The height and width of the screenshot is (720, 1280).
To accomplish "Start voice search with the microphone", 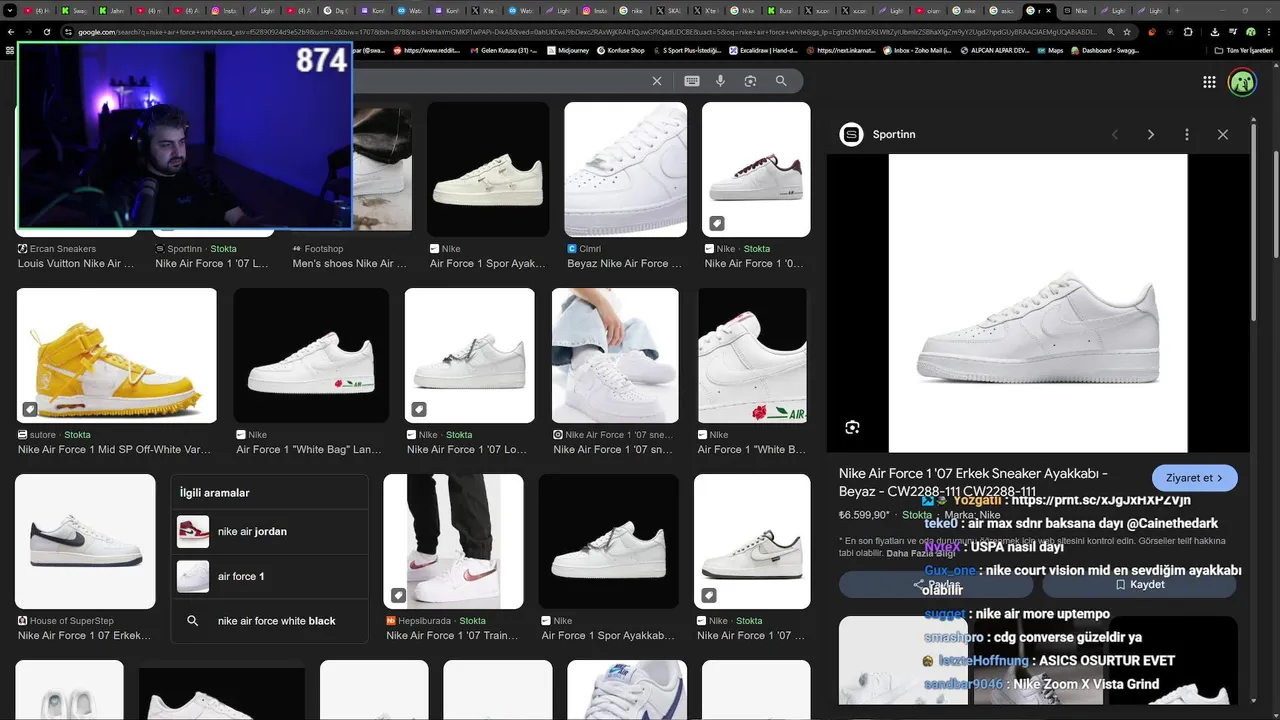I will pos(721,81).
